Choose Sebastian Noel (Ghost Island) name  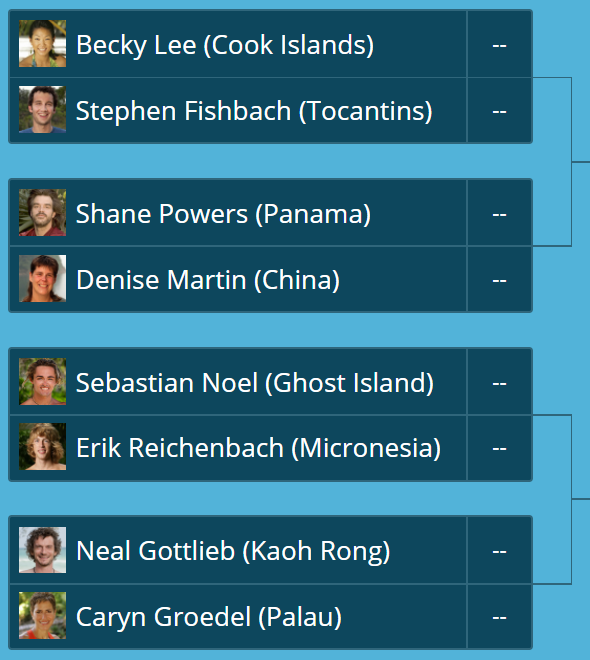255,383
